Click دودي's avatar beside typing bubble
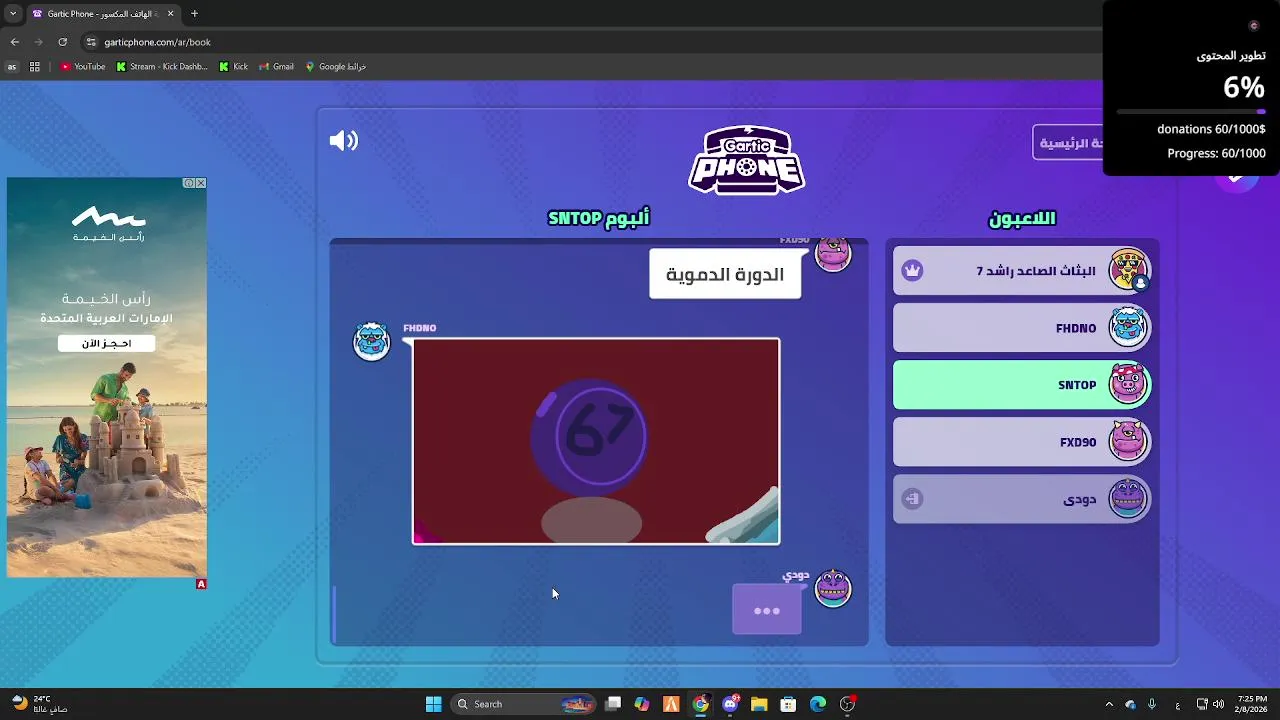The height and width of the screenshot is (720, 1280). (832, 588)
